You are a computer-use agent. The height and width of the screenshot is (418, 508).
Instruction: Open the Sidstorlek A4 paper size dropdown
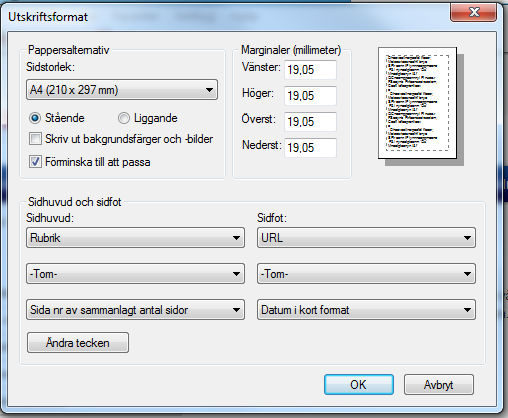coord(122,90)
